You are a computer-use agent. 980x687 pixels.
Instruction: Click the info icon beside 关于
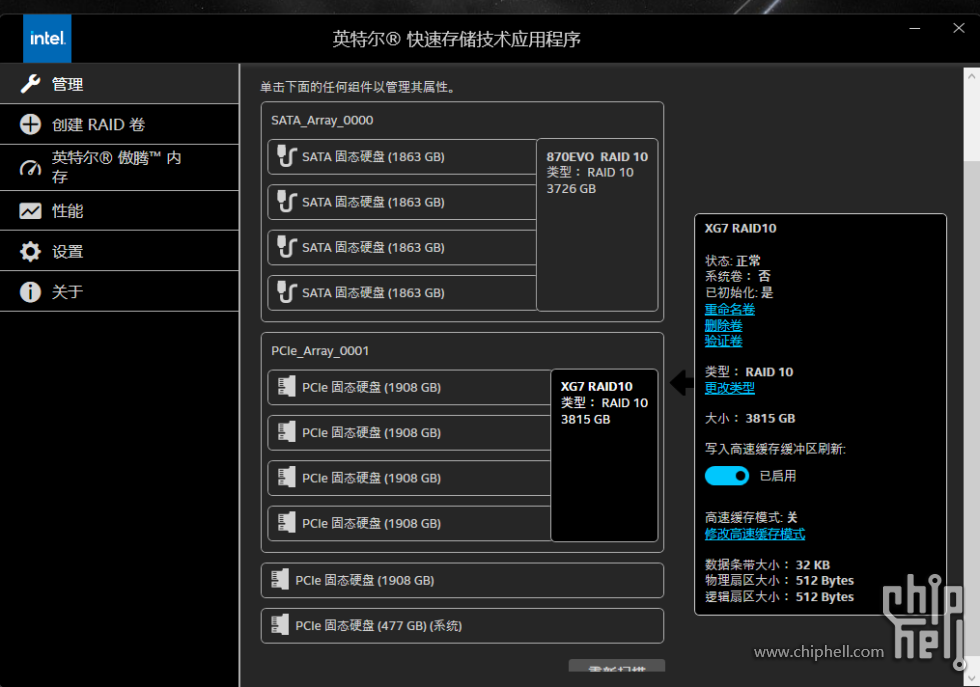click(x=30, y=291)
